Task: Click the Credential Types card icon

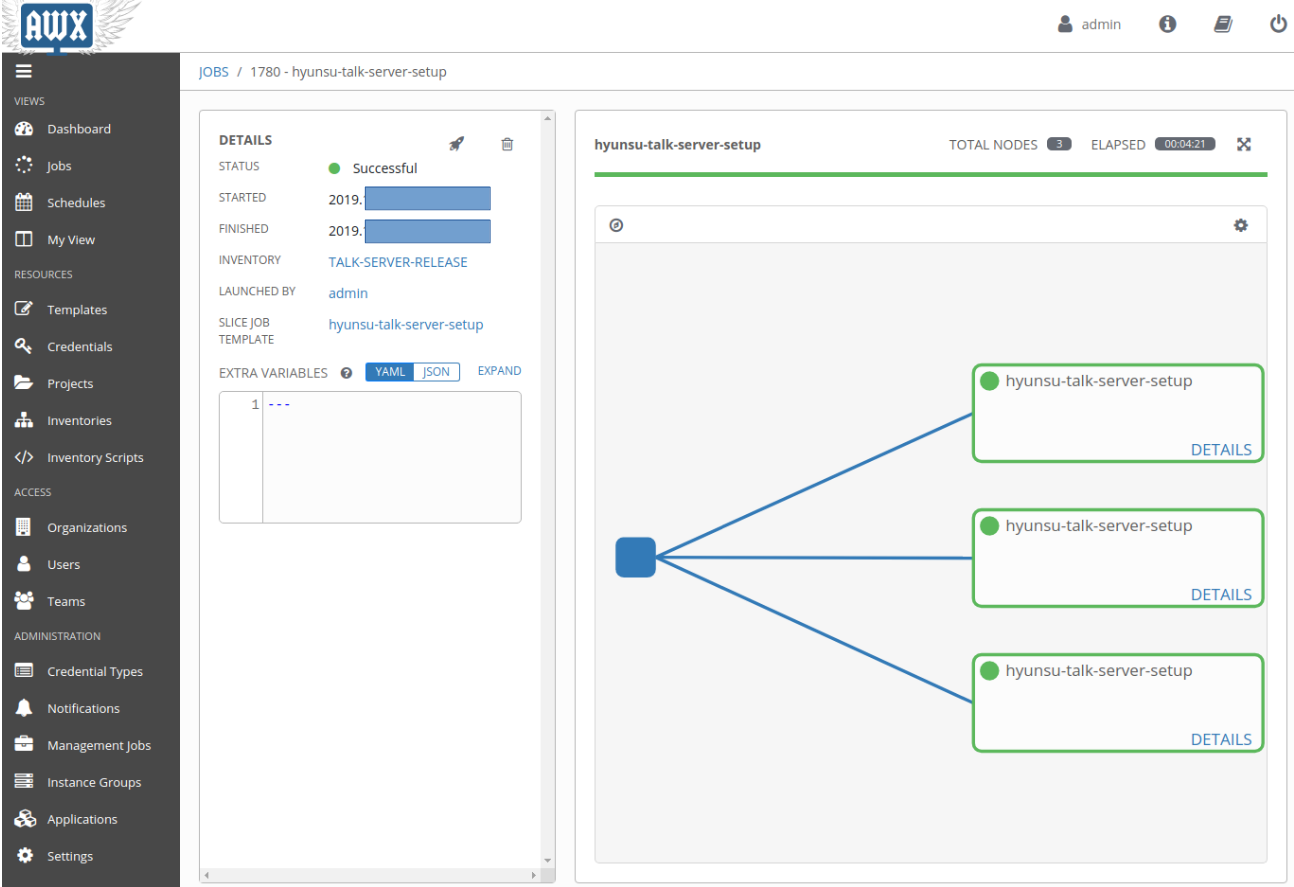Action: (25, 671)
